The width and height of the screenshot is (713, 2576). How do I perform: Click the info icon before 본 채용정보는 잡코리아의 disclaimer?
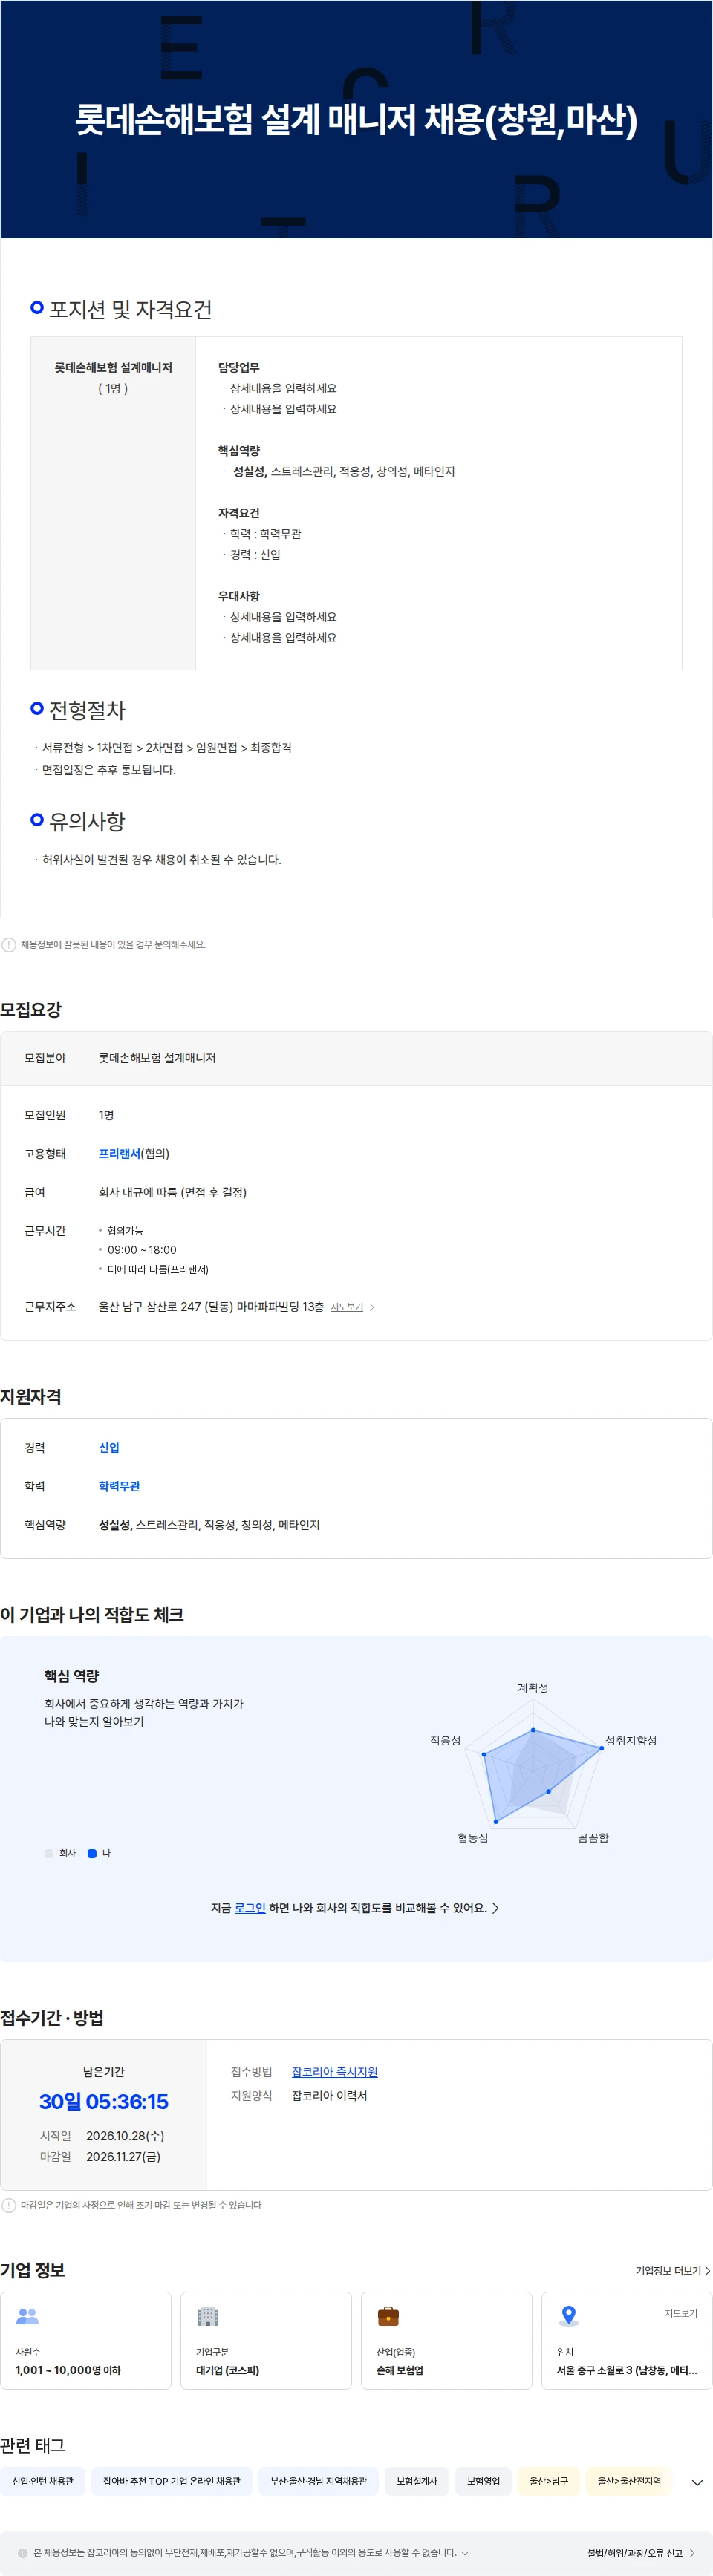point(22,2552)
